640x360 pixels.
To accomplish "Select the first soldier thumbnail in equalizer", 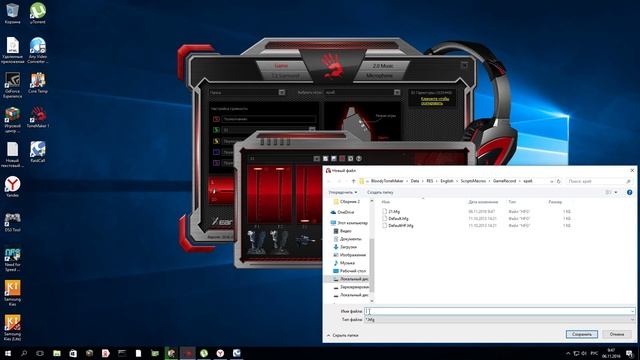I will [x=257, y=242].
